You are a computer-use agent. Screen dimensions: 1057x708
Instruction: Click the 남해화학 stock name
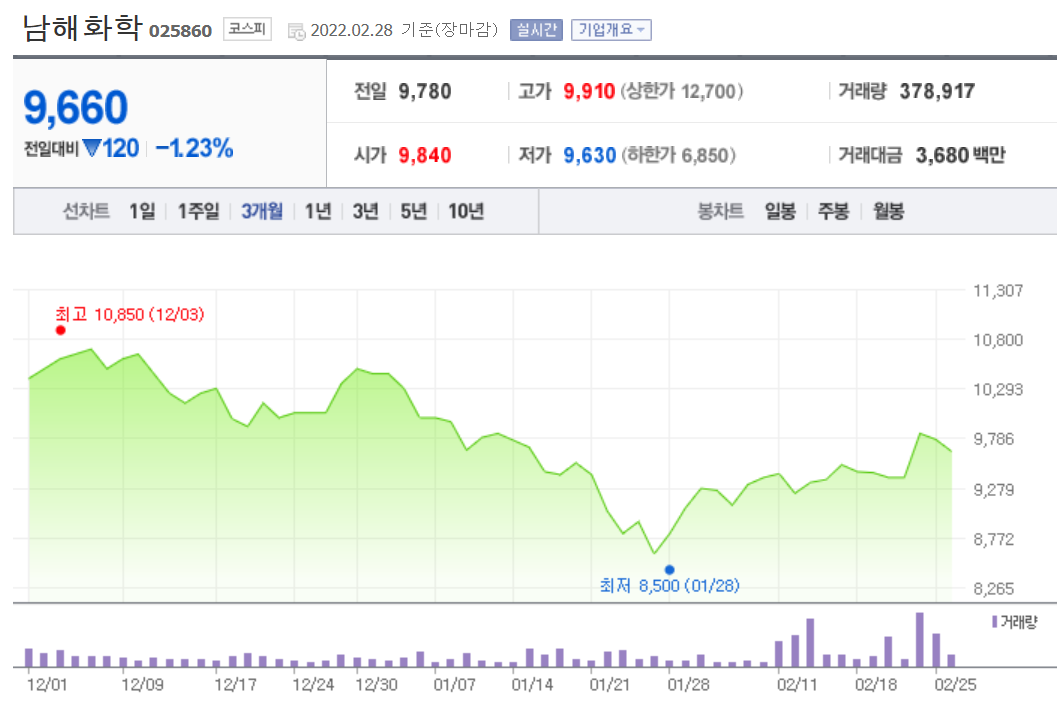(82, 28)
